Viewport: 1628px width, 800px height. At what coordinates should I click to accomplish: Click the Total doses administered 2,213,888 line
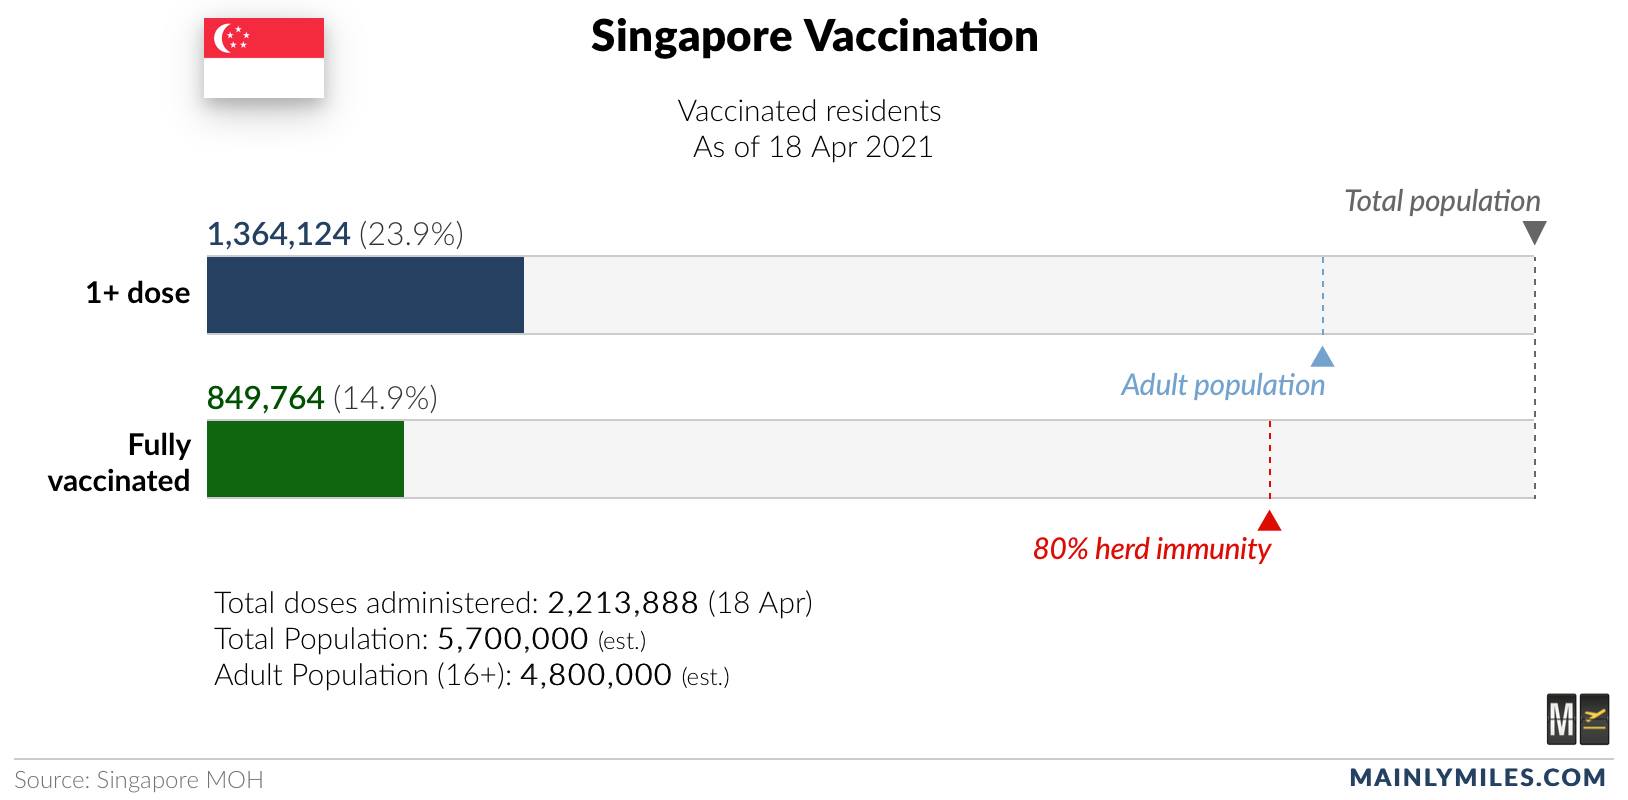[513, 603]
